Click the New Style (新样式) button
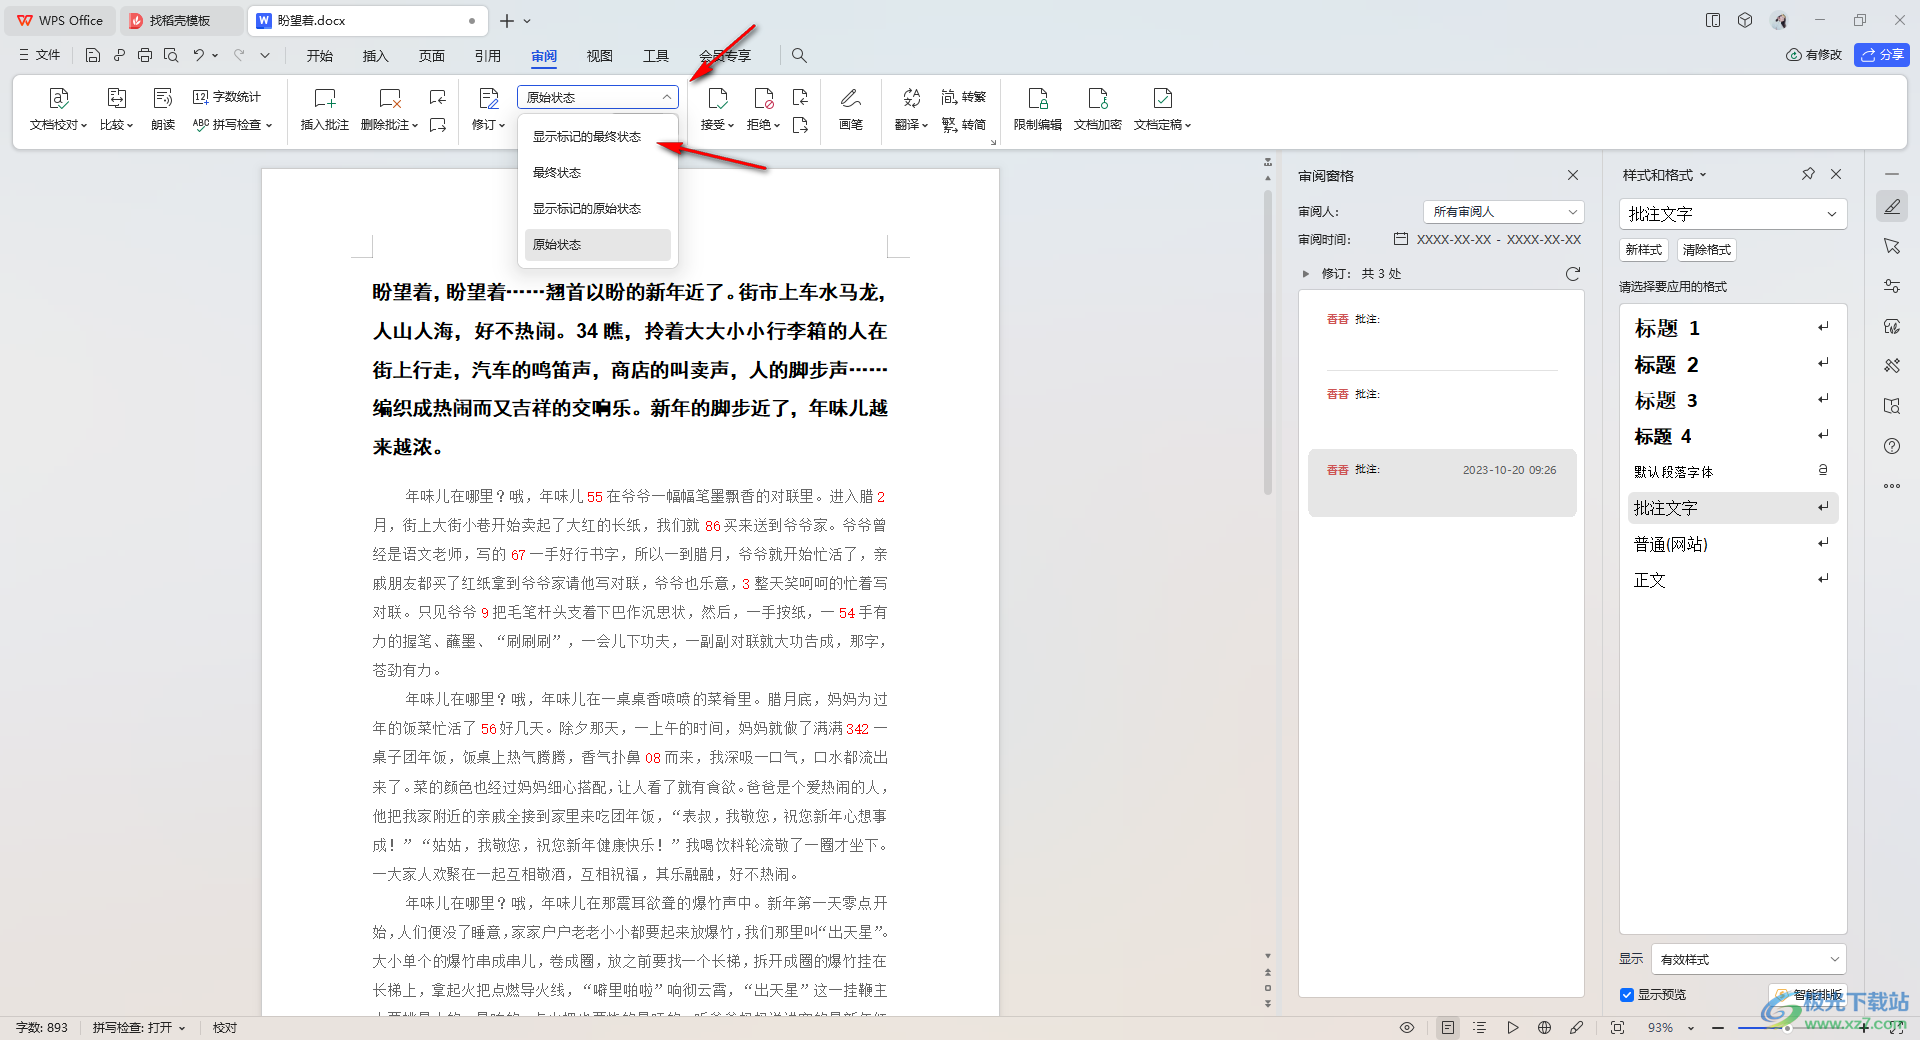 [1643, 250]
